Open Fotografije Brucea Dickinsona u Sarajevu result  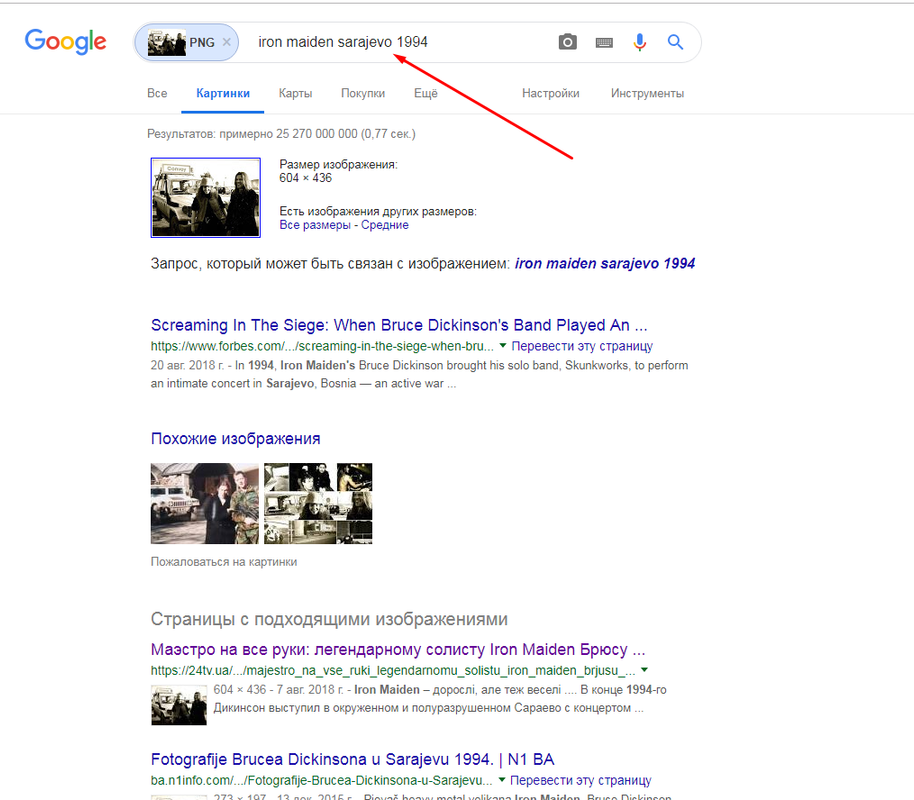coord(352,759)
